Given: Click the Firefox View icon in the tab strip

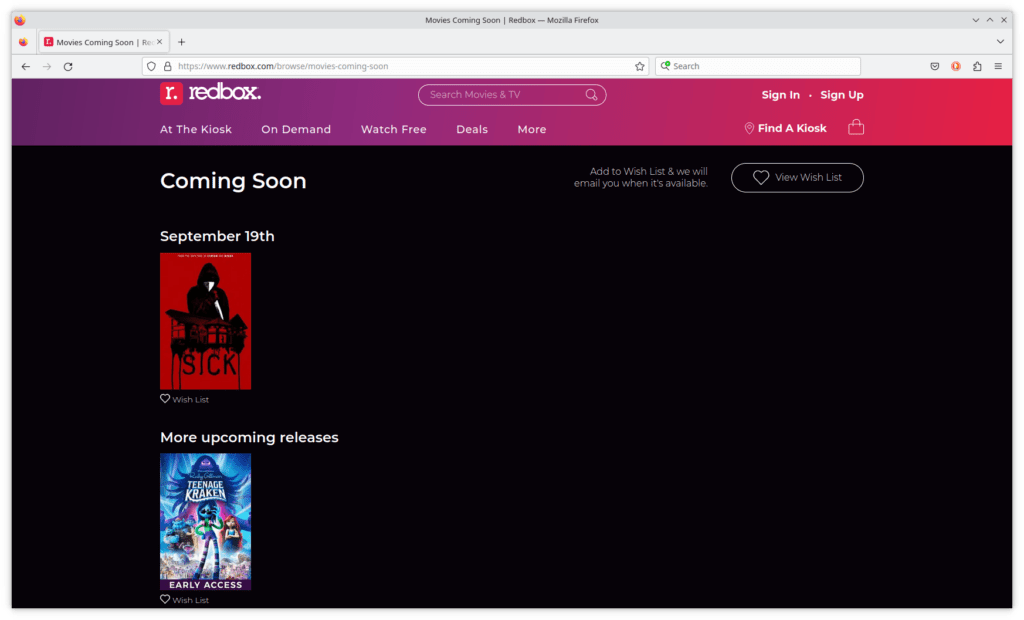Looking at the screenshot, I should coord(24,42).
